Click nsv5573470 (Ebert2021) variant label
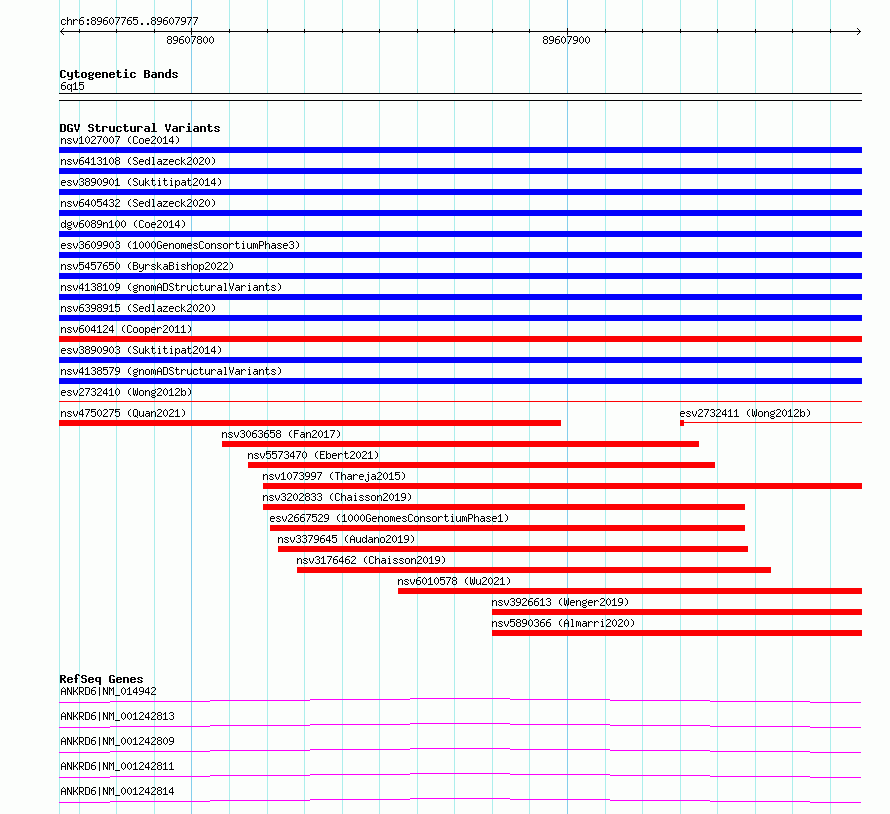 click(313, 455)
